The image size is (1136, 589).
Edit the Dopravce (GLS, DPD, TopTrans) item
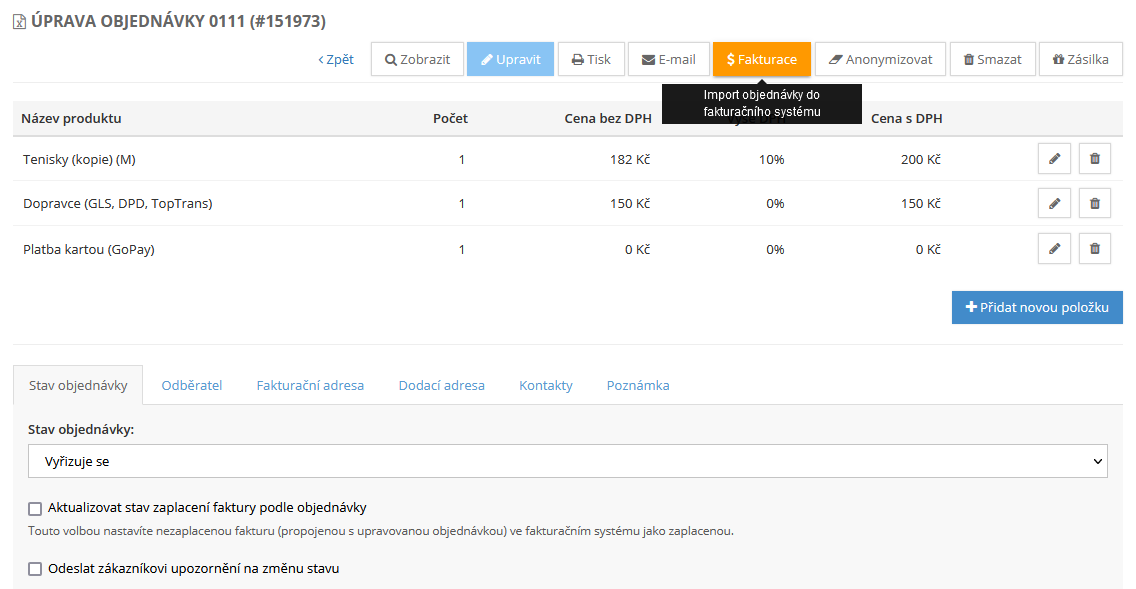[x=1054, y=204]
